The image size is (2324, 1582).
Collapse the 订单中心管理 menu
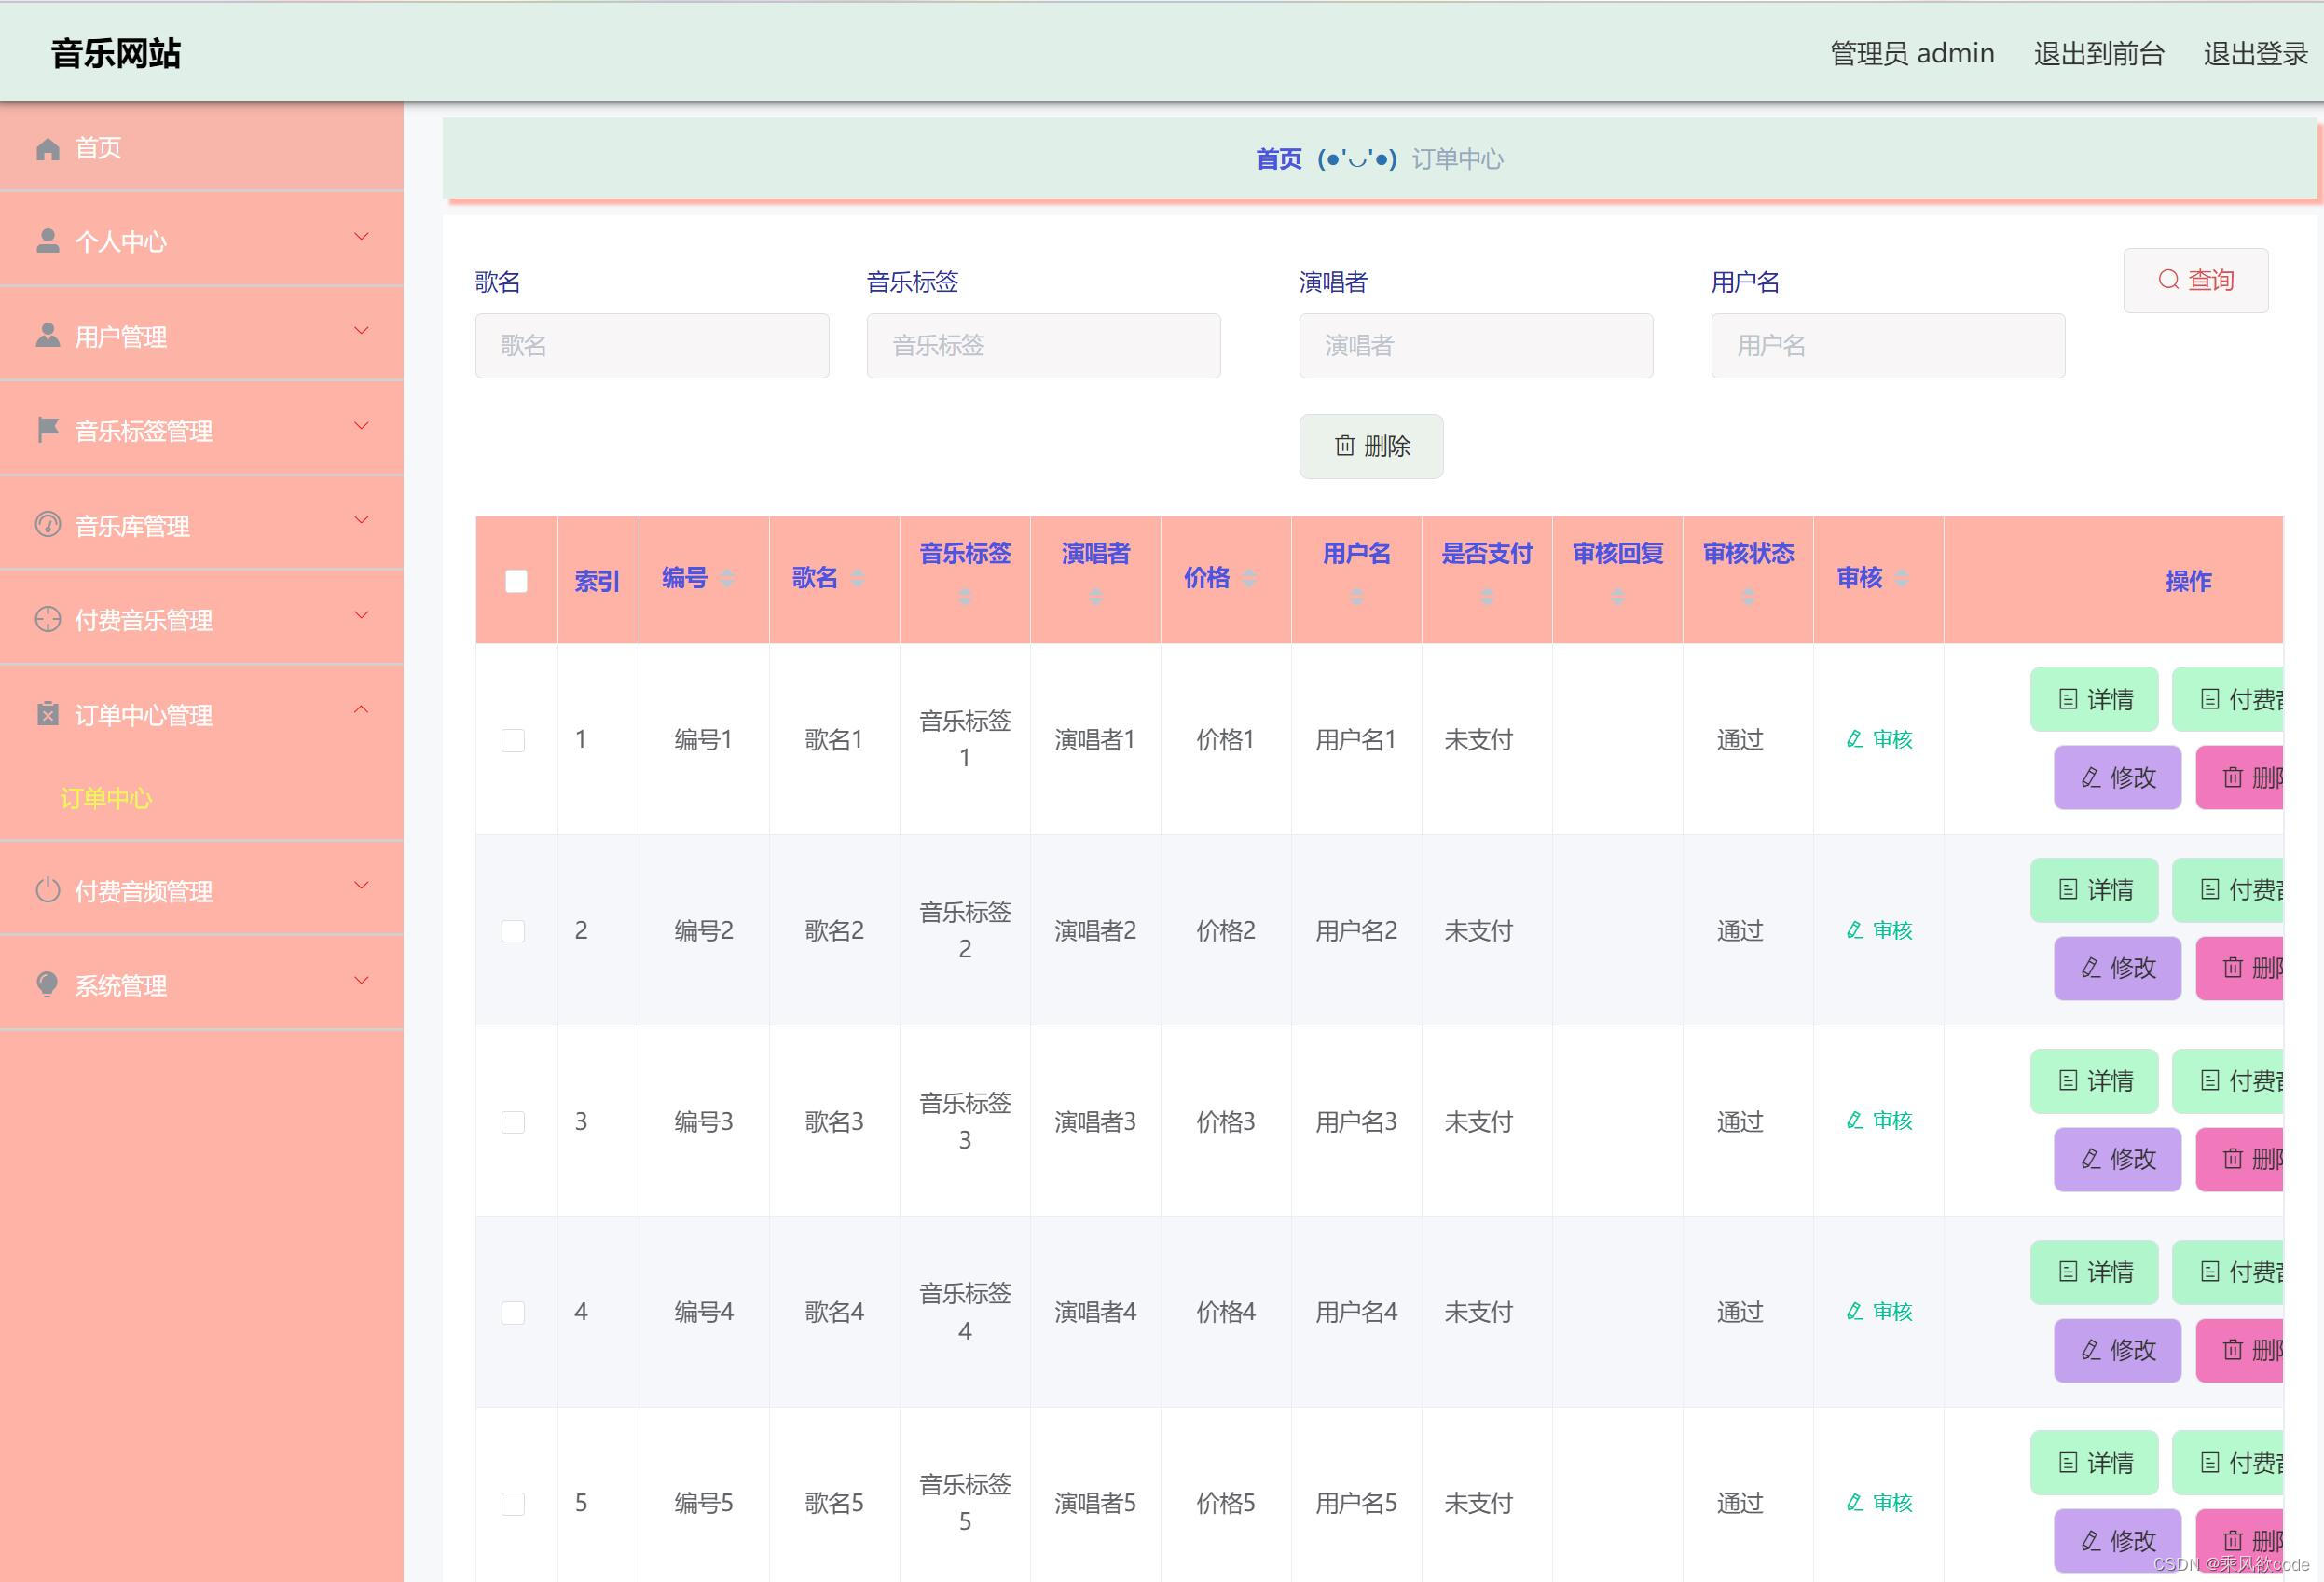(361, 710)
